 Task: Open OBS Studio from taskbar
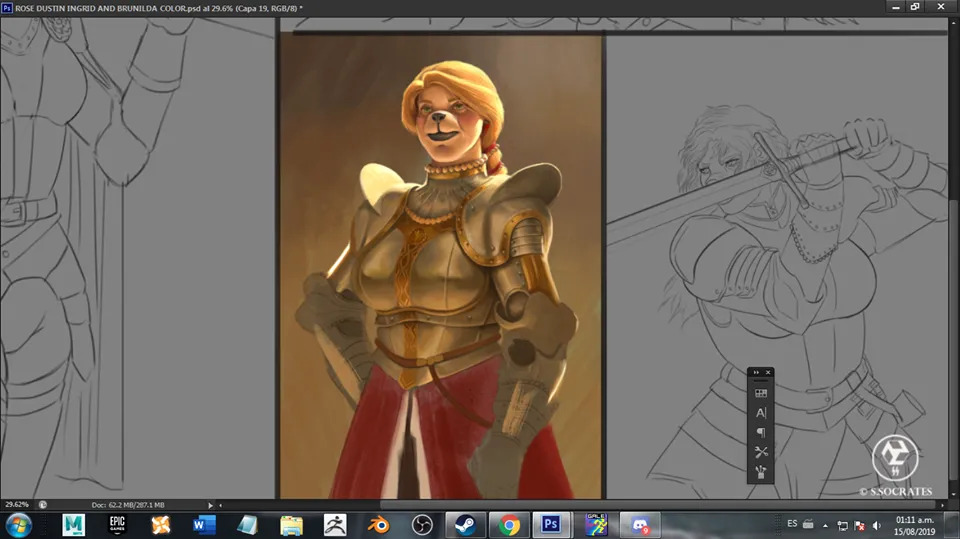(422, 525)
